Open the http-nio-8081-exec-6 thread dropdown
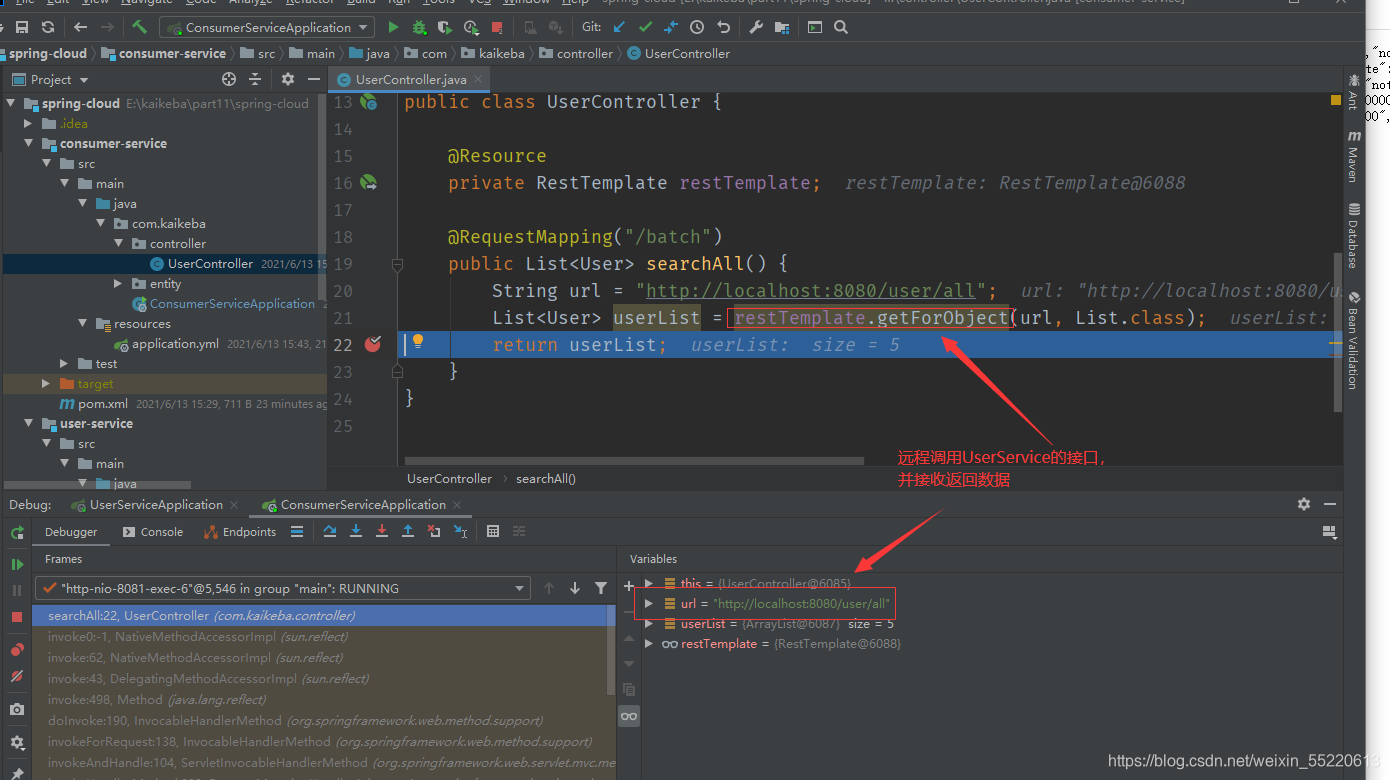The height and width of the screenshot is (780, 1390). 282,588
